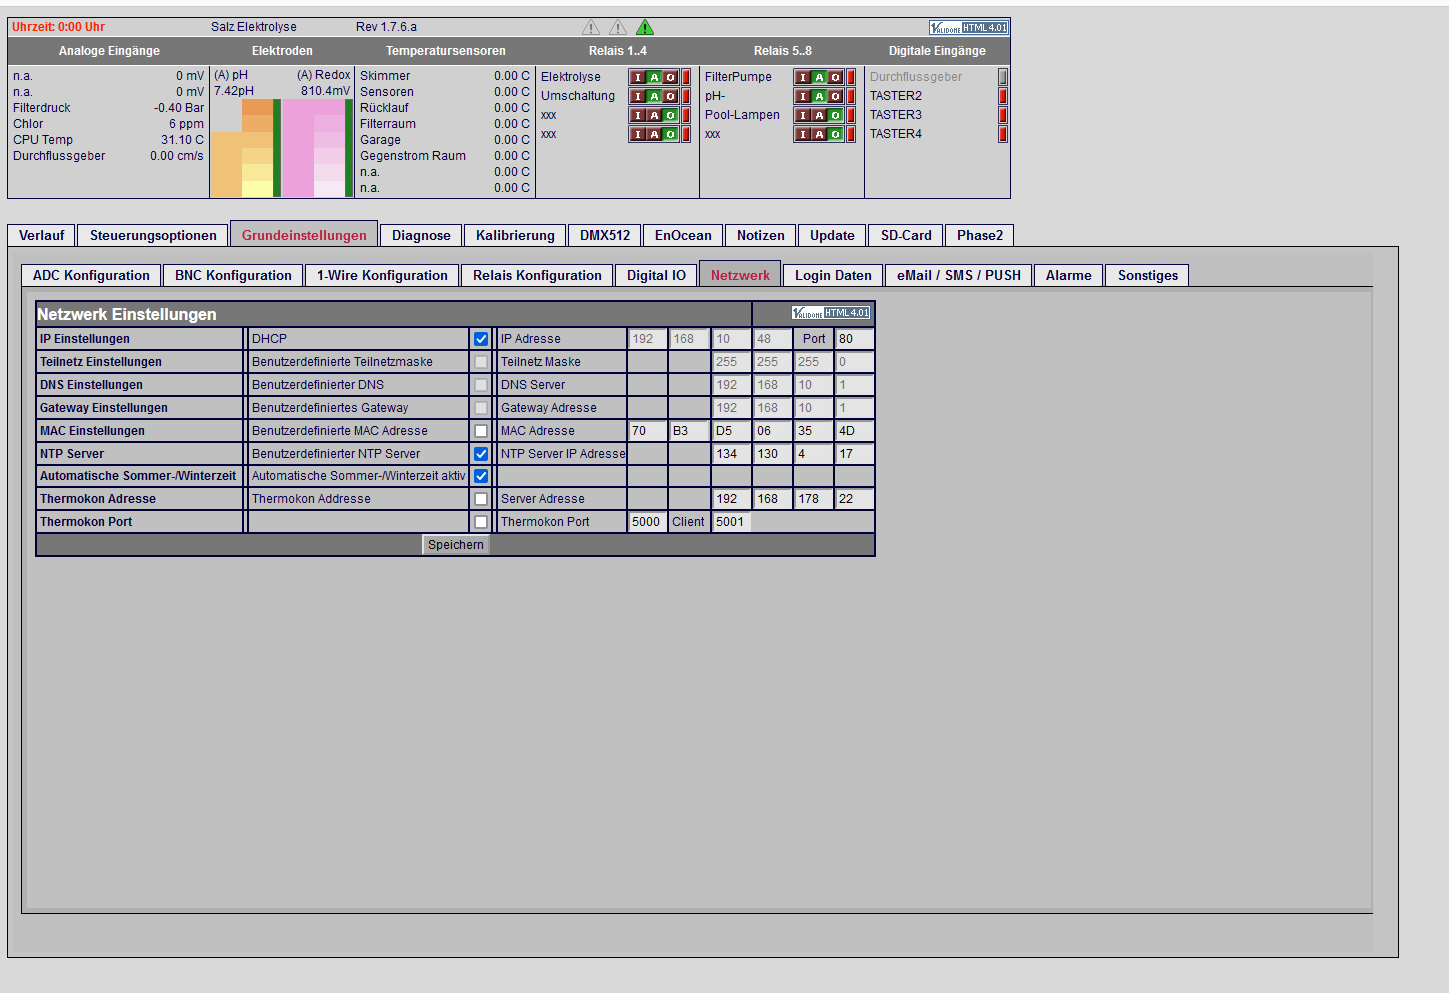Open ADC Konfiguration sub-tab
Viewport: 1449px width, 993px height.
pos(91,275)
